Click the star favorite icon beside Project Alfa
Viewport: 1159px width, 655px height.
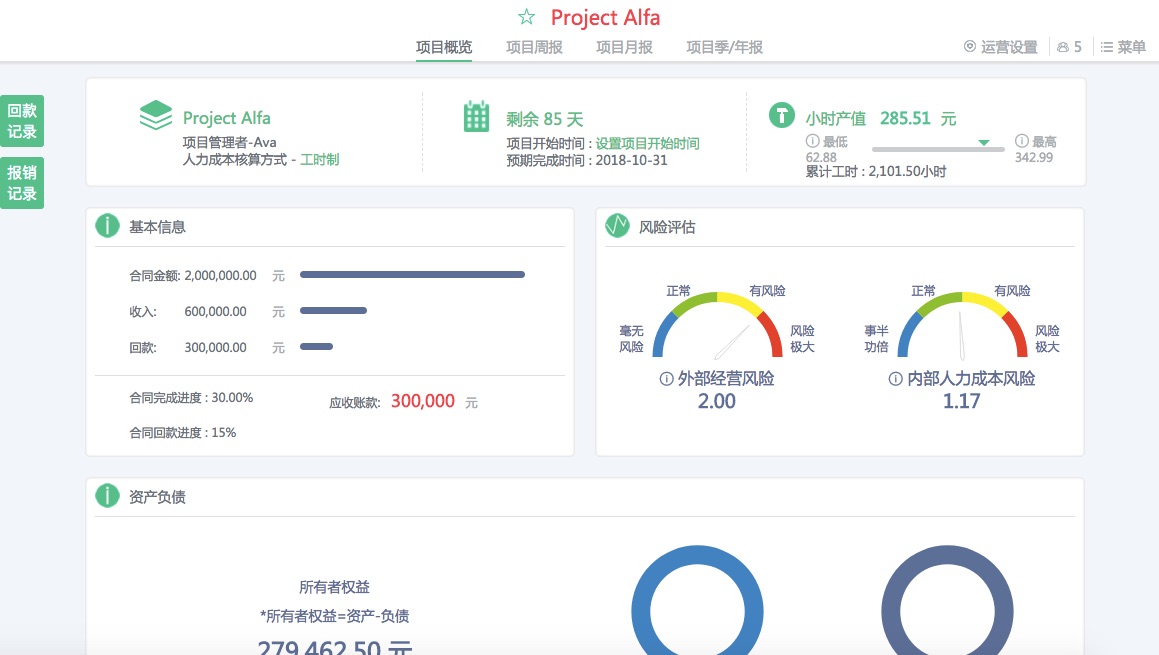(527, 17)
